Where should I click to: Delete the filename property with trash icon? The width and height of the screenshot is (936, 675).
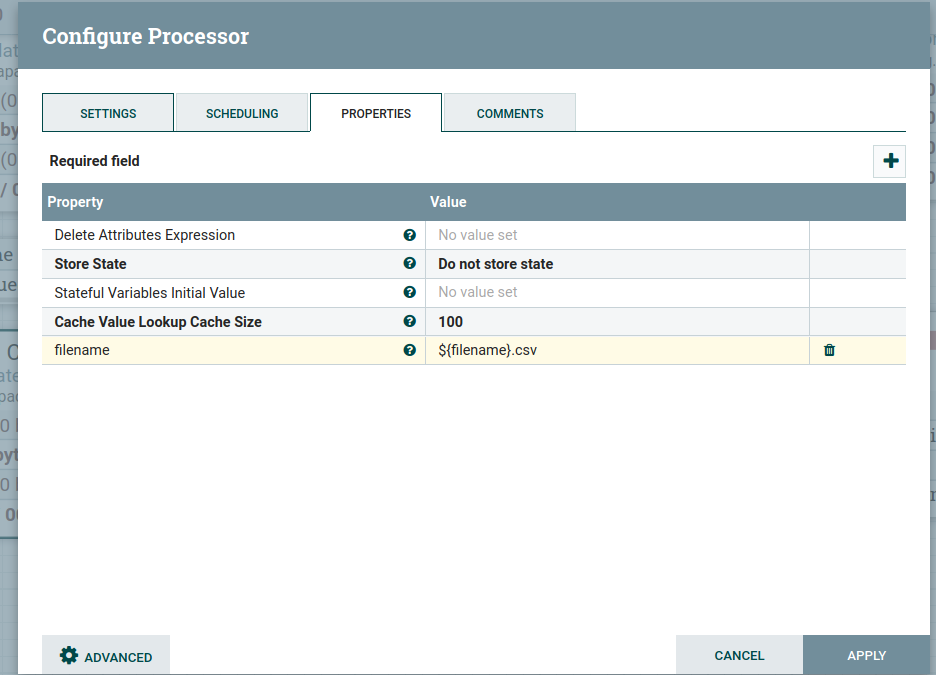829,350
